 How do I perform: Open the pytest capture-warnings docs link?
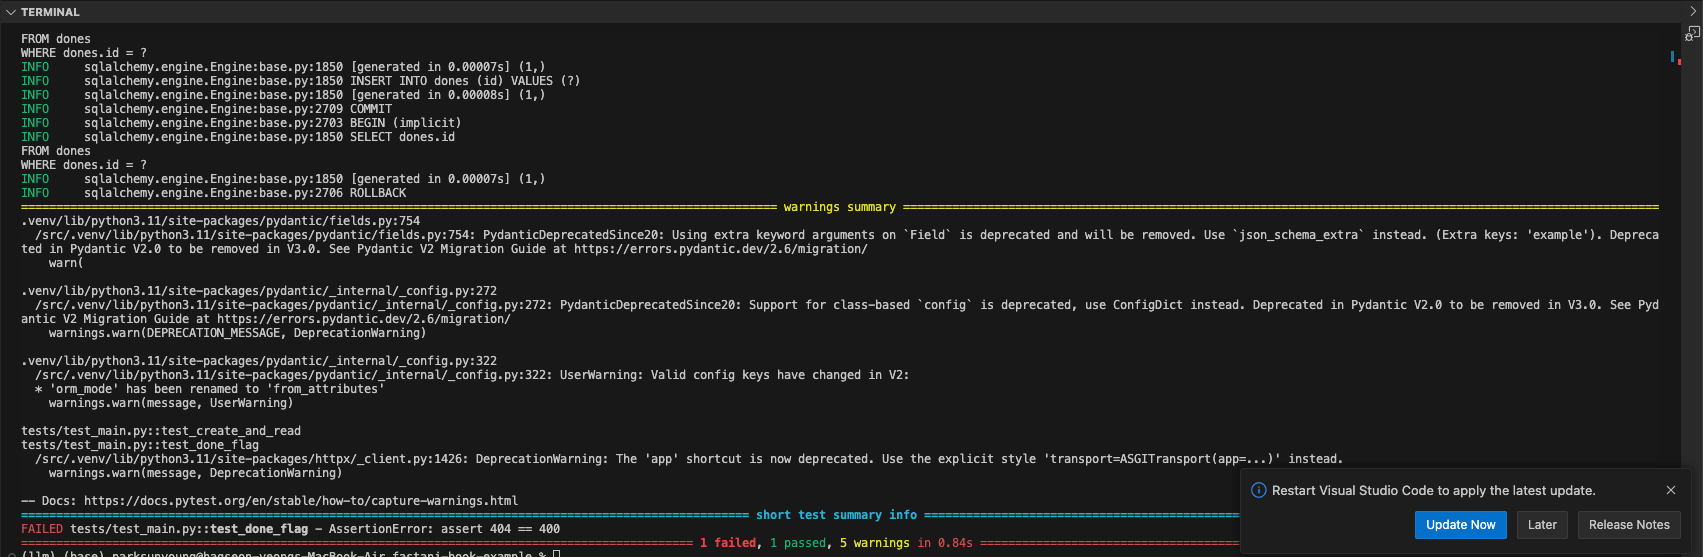click(x=301, y=501)
